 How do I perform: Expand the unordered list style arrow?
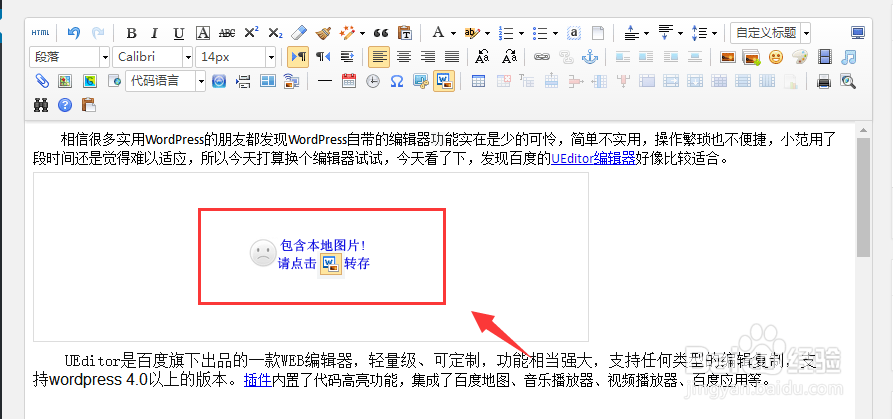click(555, 34)
